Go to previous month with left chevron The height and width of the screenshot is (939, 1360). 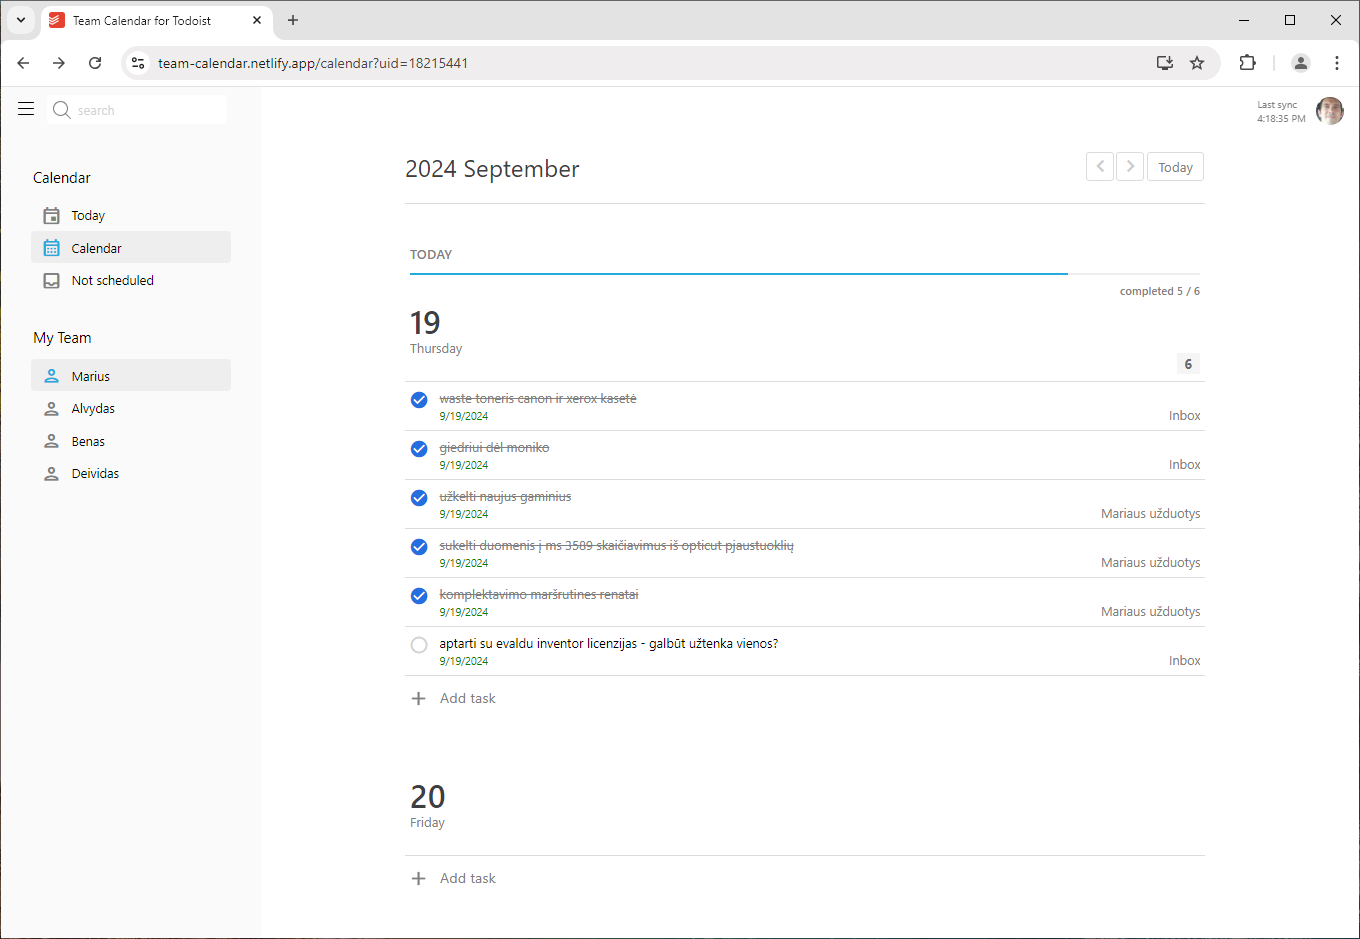[x=1099, y=166]
